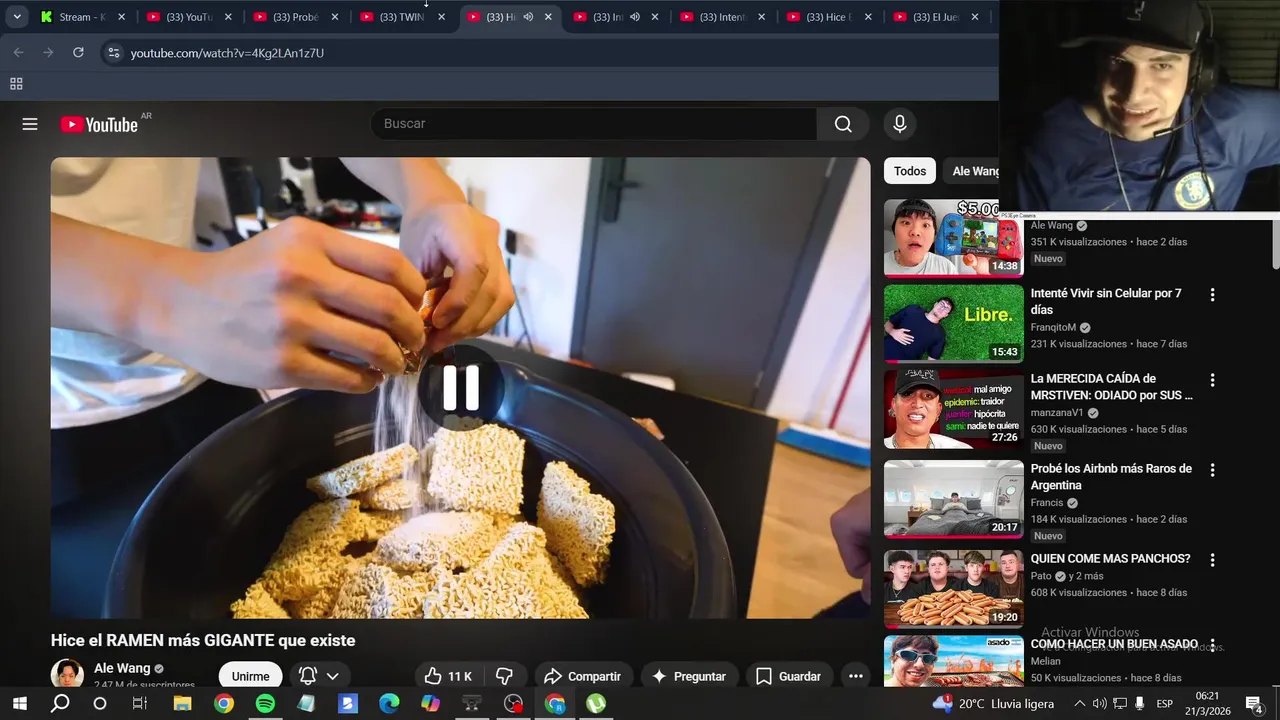Screen dimensions: 1280x720
Task: Dislike the video with thumbs-down
Action: (x=505, y=676)
